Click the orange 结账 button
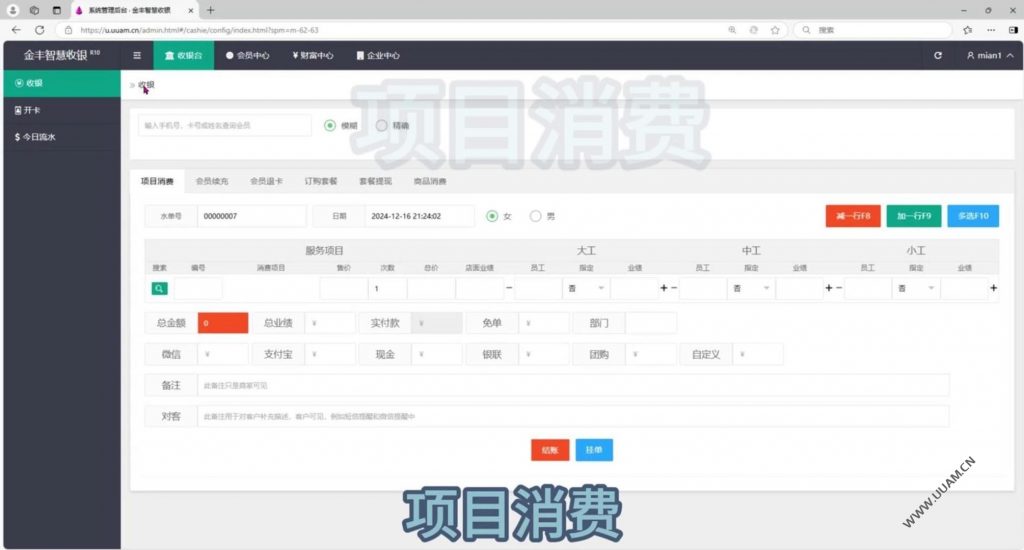Viewport: 1024px width, 550px height. 550,450
